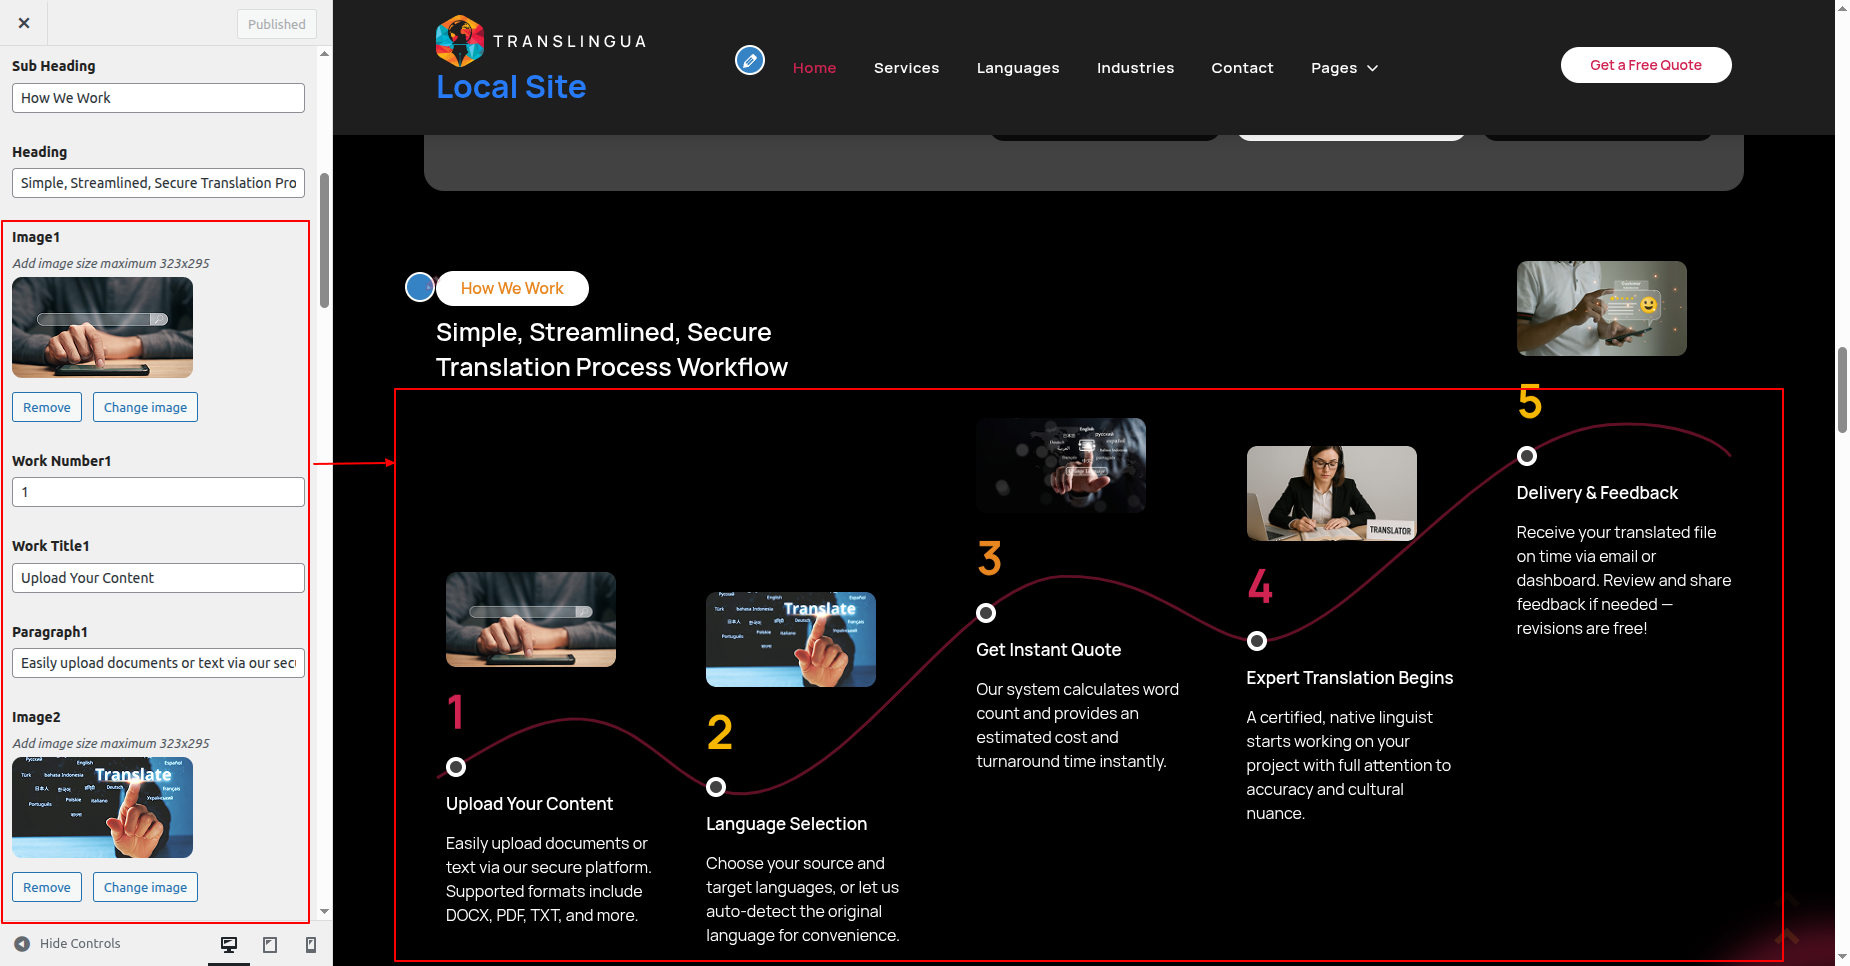Click the Get a Free Quote button
Image resolution: width=1850 pixels, height=966 pixels.
coord(1645,65)
